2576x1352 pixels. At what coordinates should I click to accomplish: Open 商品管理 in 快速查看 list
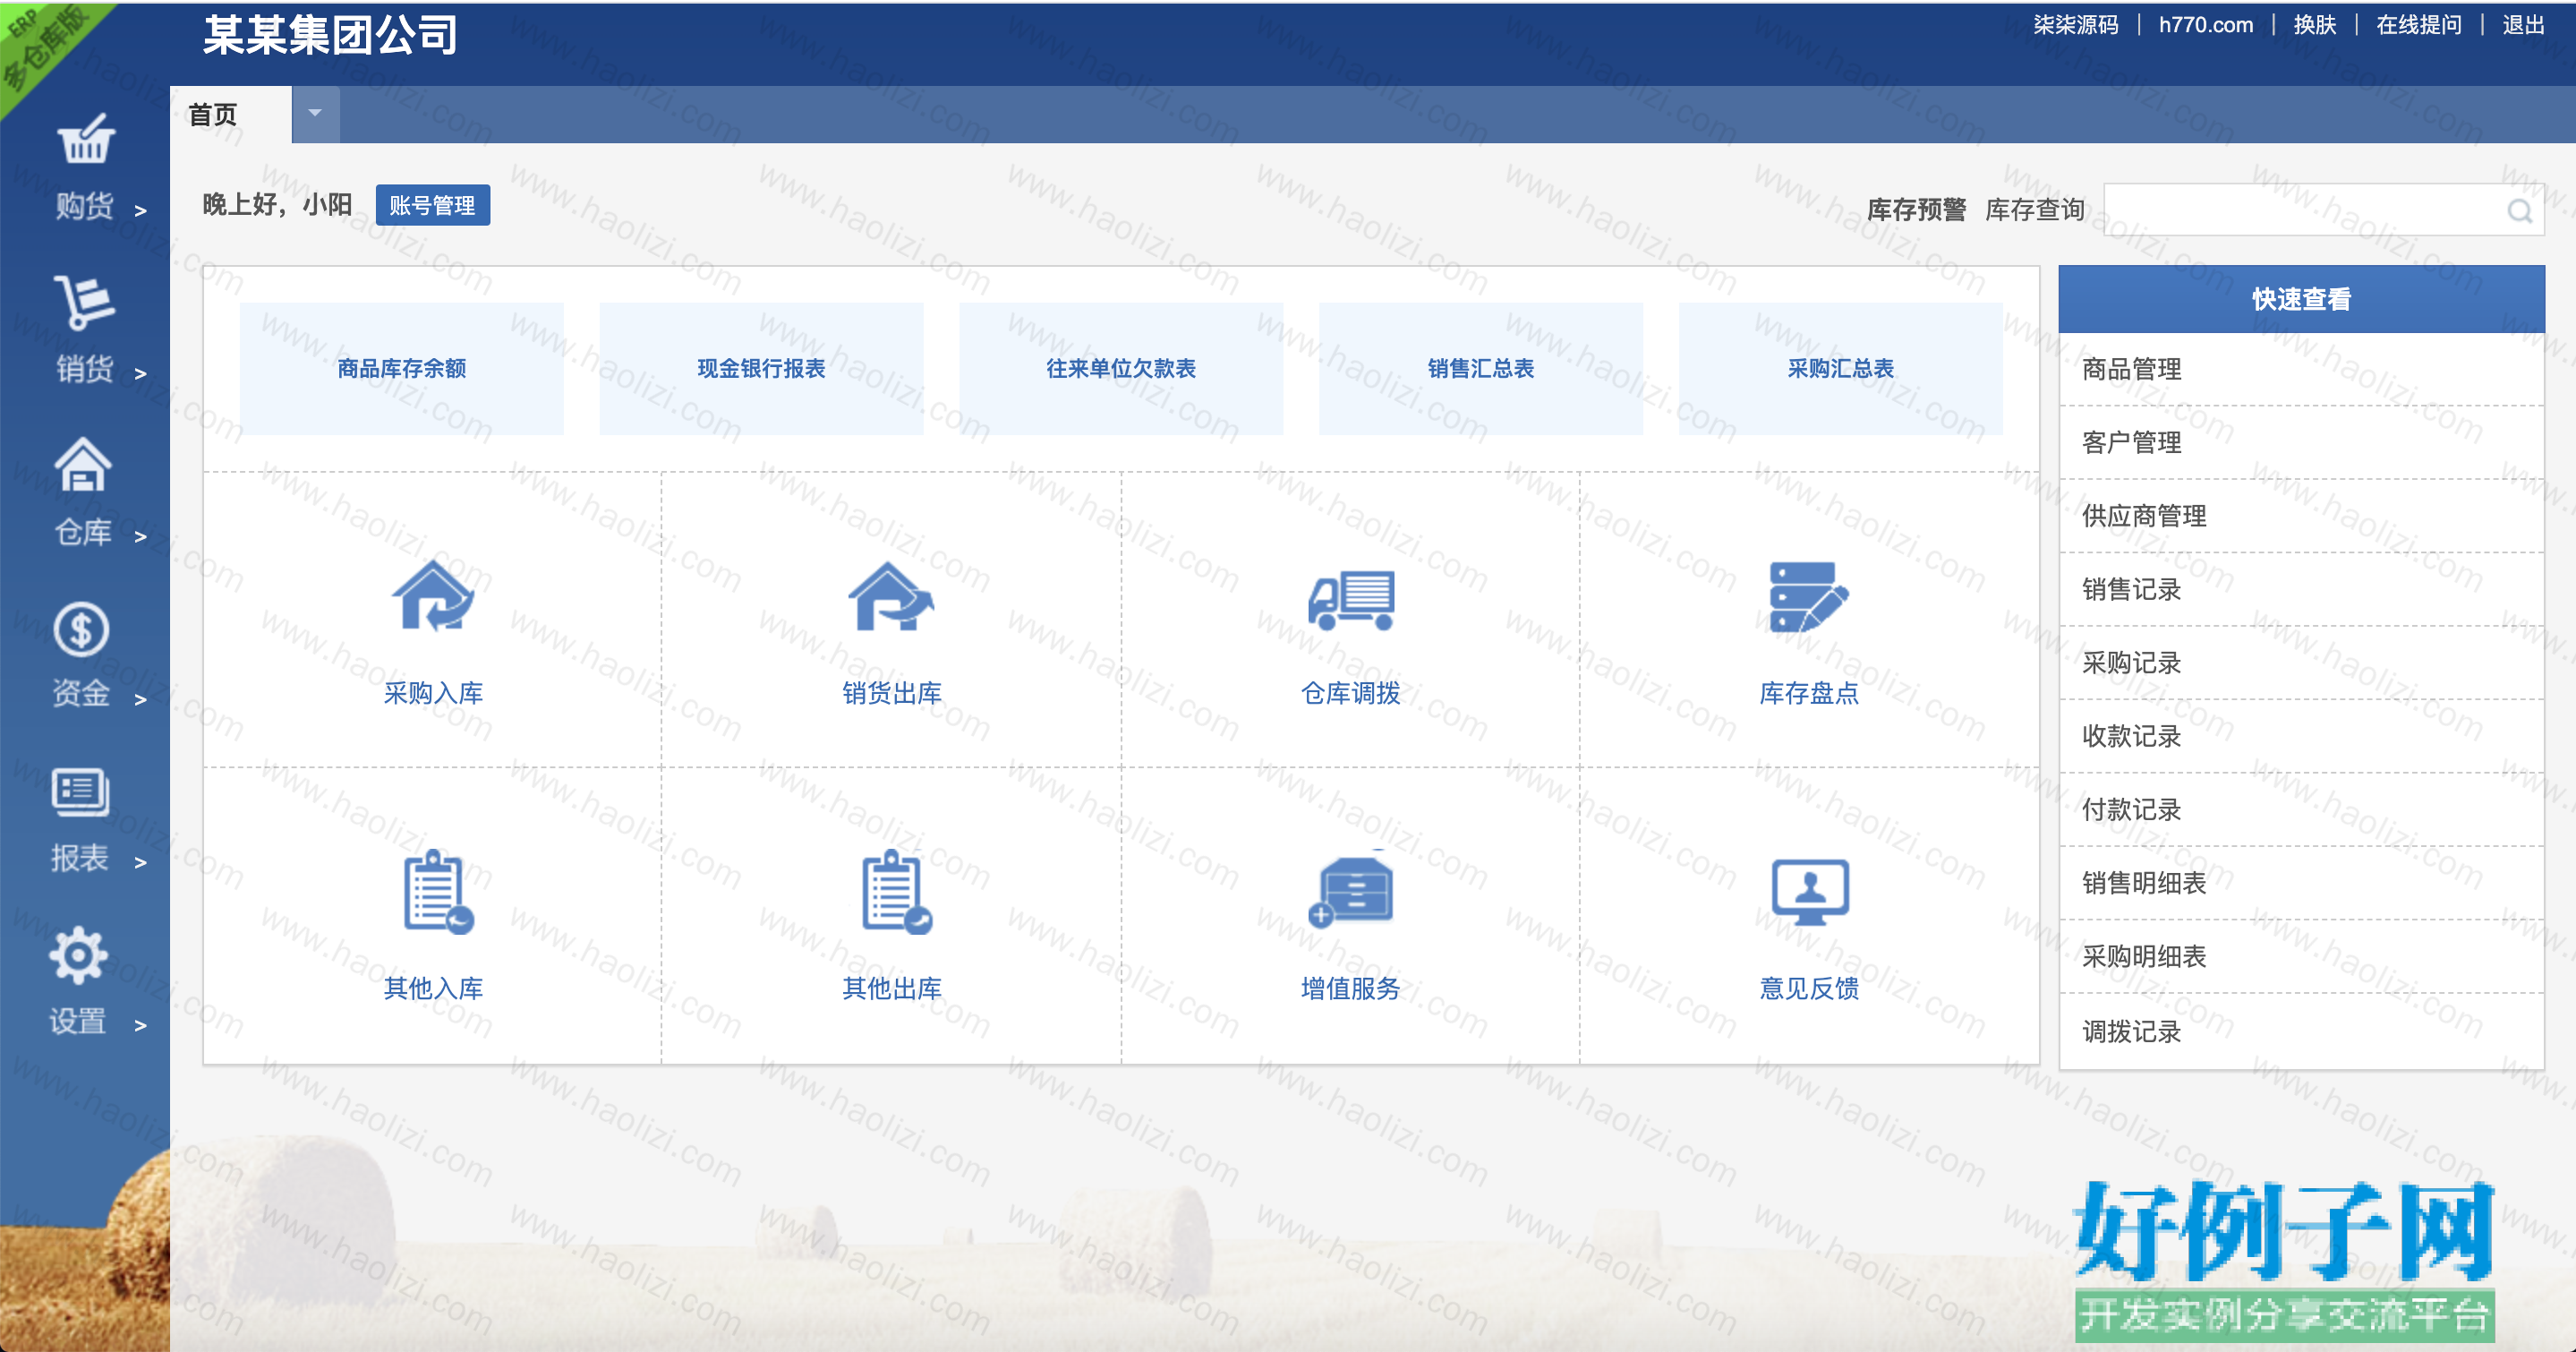click(x=2301, y=369)
